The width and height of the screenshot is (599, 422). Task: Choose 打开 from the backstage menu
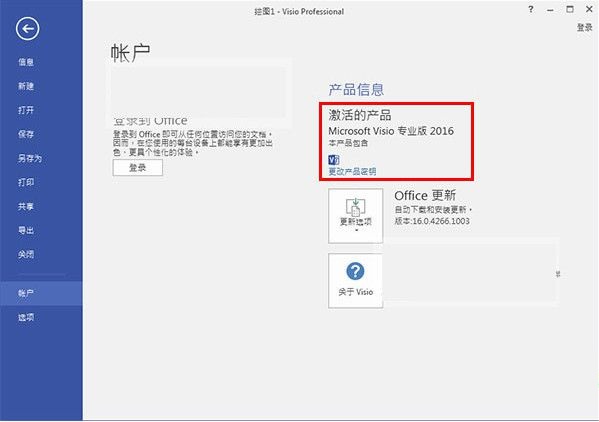(x=26, y=110)
